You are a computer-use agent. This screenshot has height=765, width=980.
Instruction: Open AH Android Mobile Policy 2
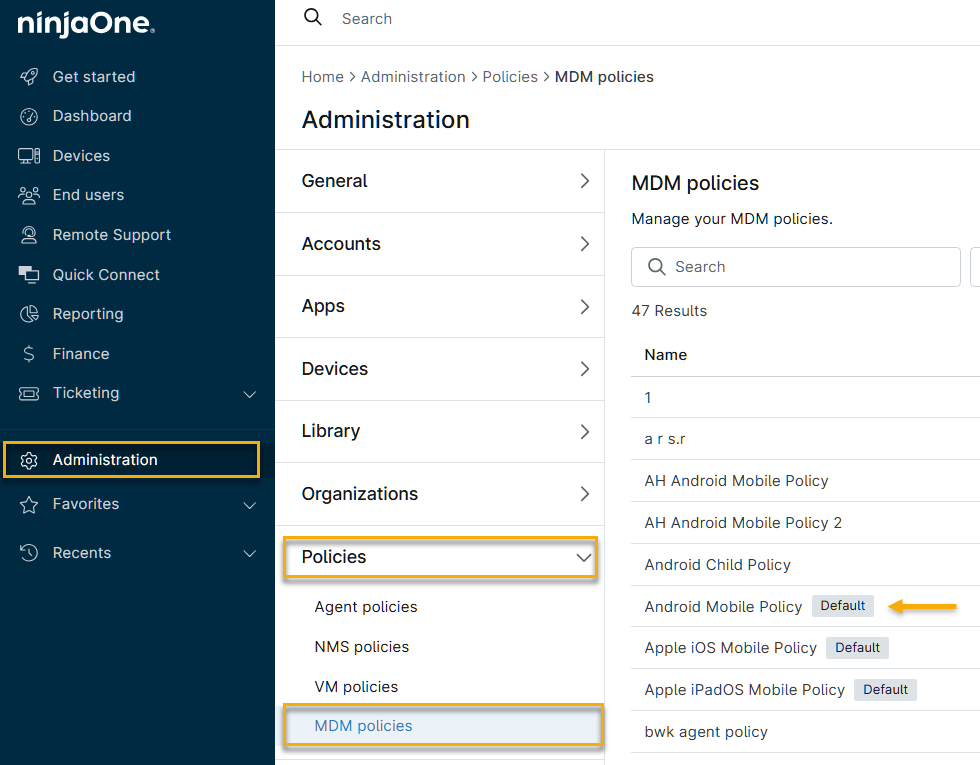pyautogui.click(x=743, y=522)
